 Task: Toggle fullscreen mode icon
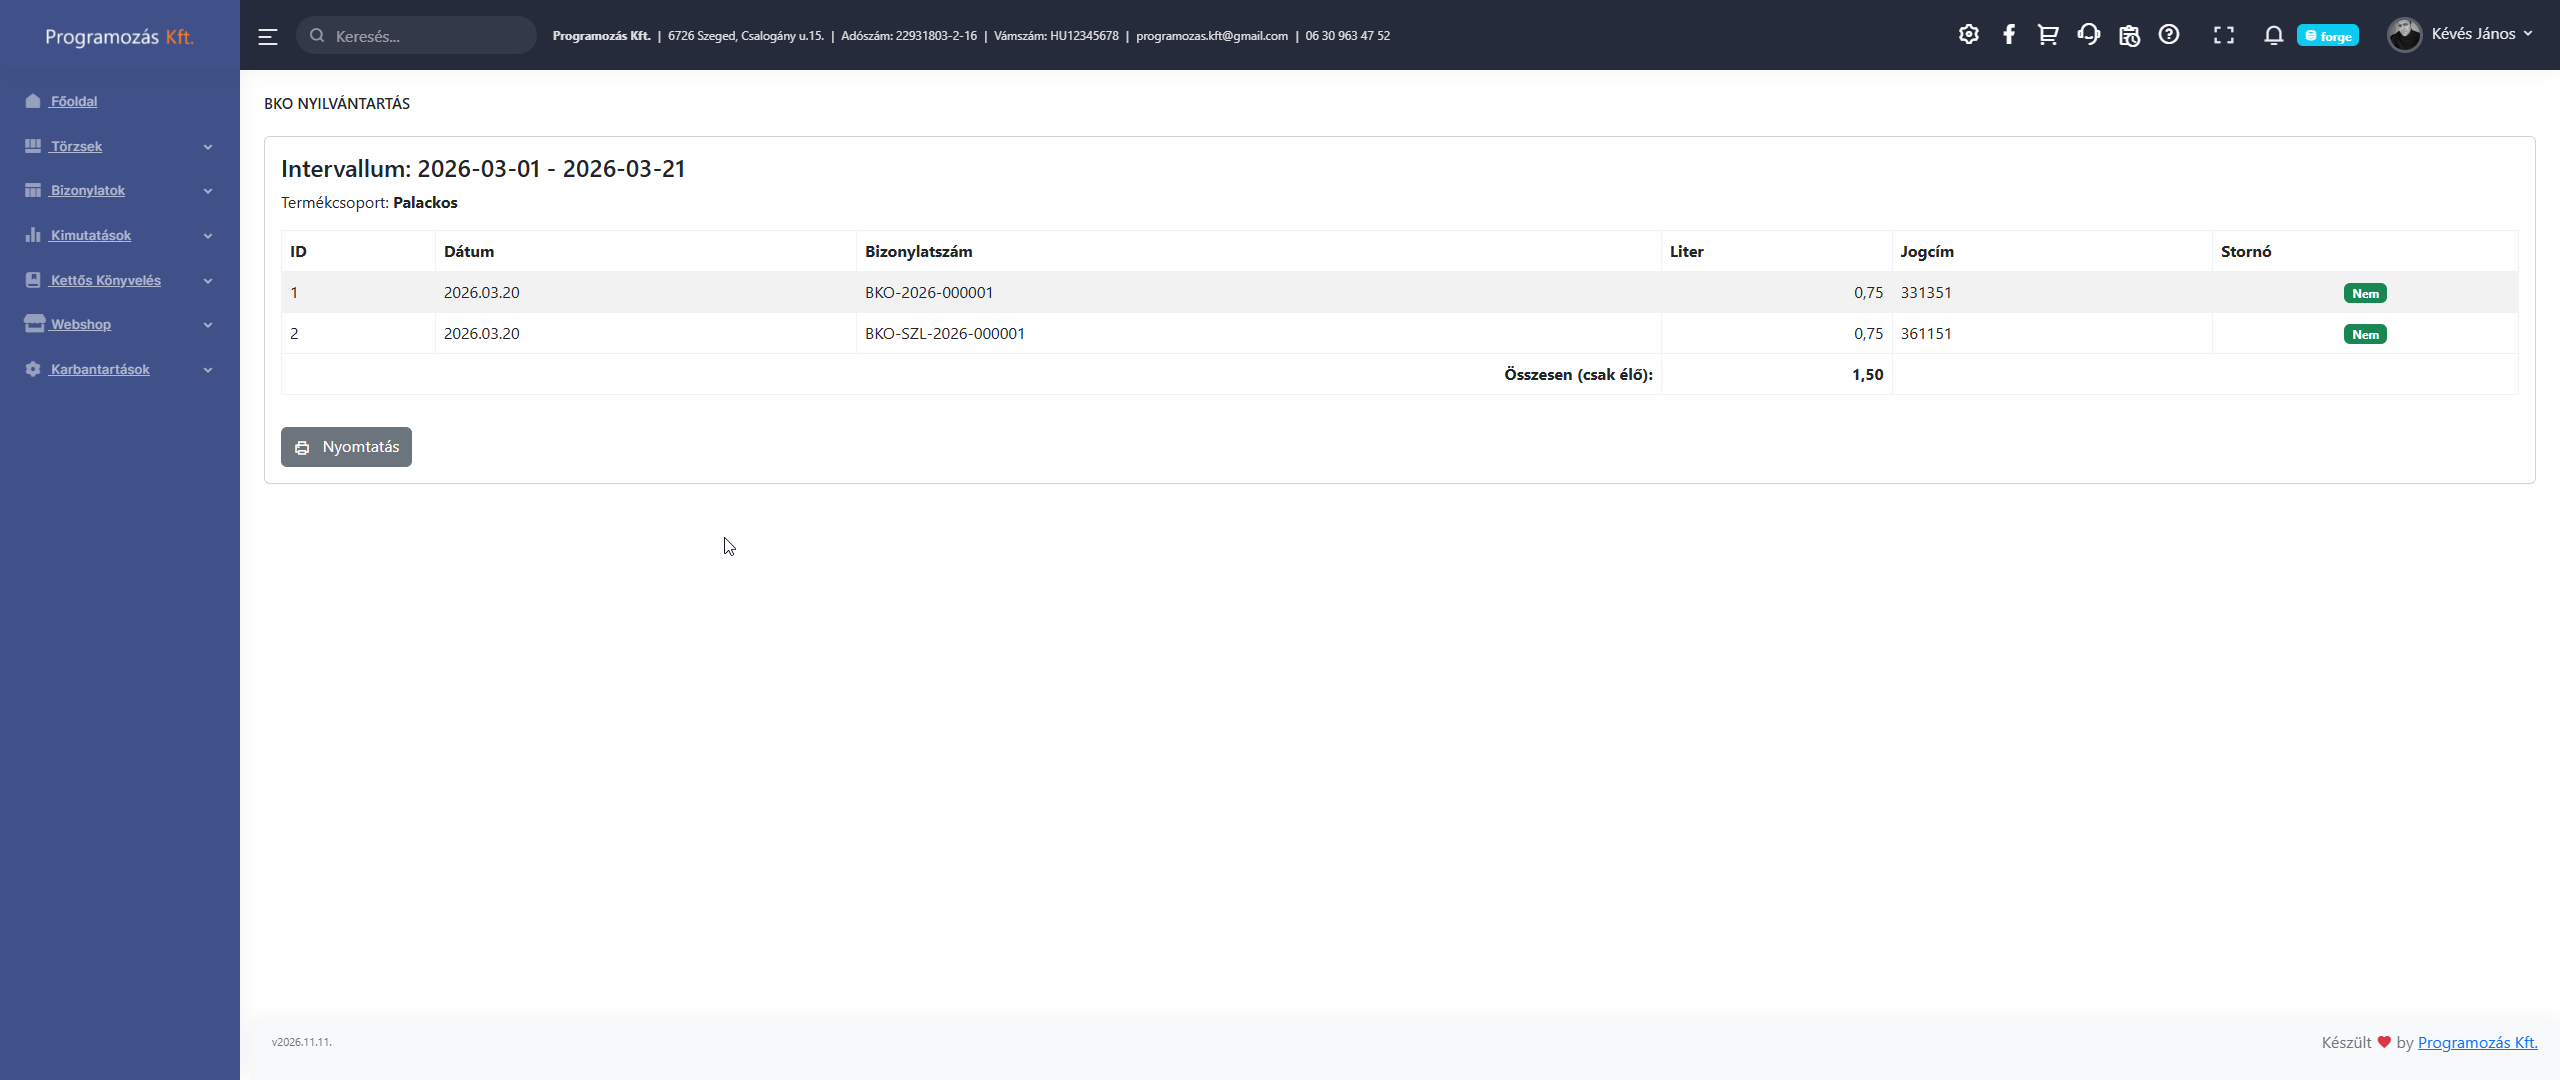2223,35
